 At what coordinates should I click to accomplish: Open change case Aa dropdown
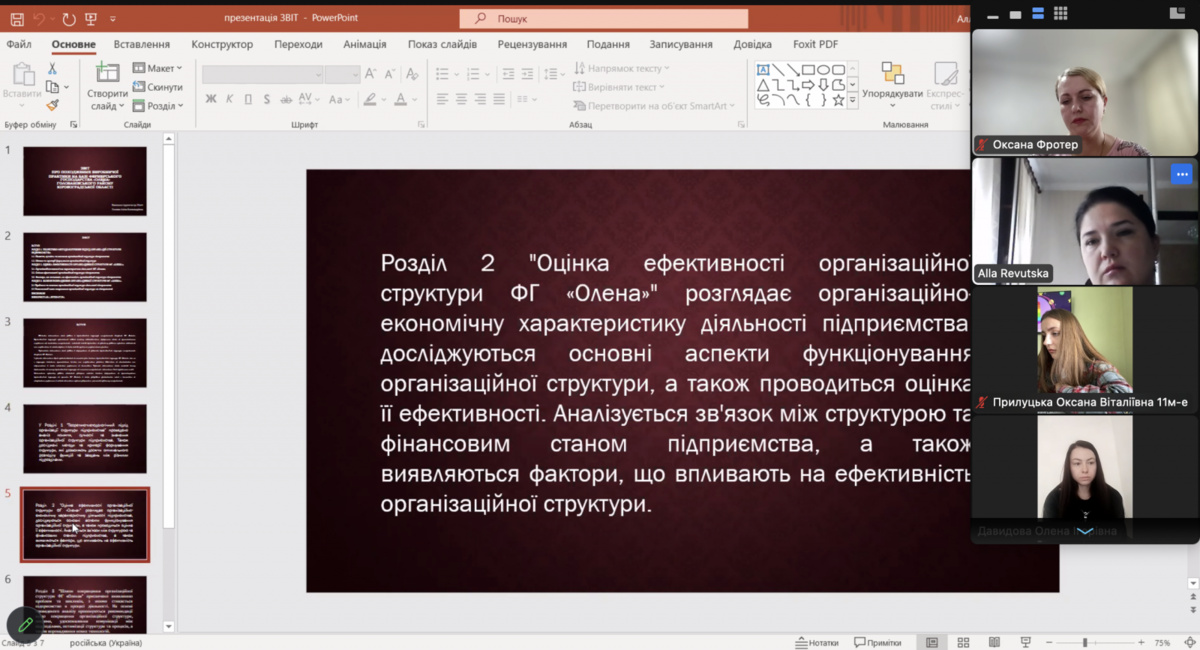pyautogui.click(x=340, y=99)
